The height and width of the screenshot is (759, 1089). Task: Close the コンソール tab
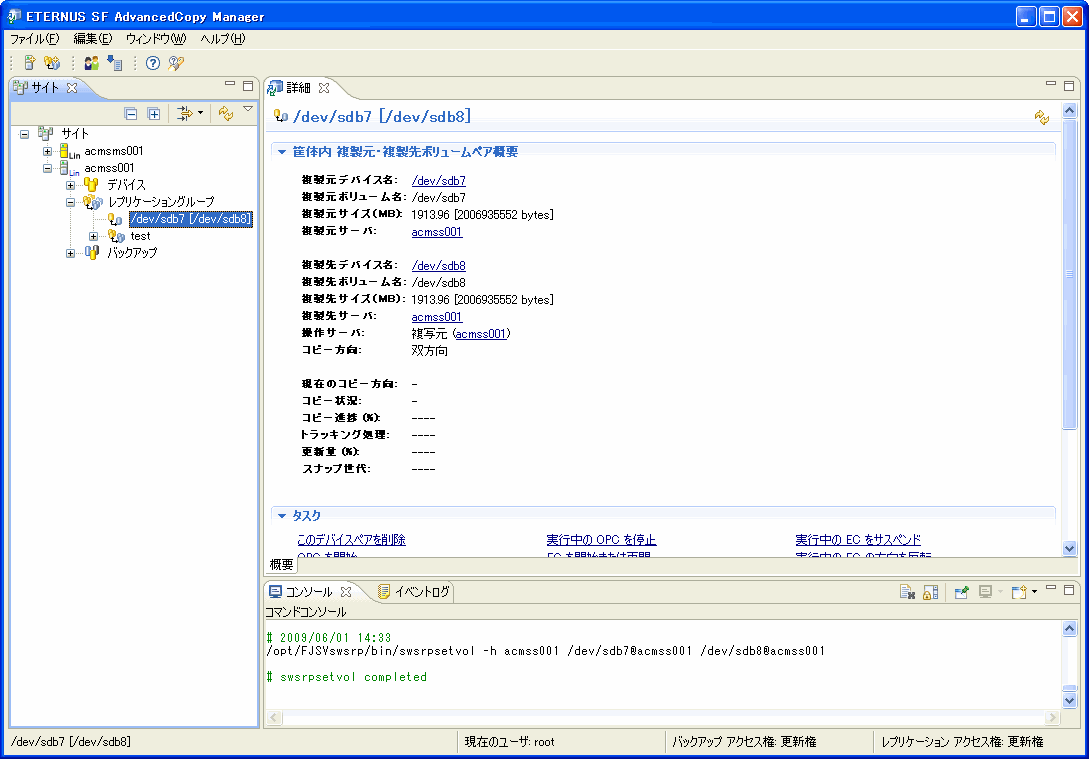(346, 592)
